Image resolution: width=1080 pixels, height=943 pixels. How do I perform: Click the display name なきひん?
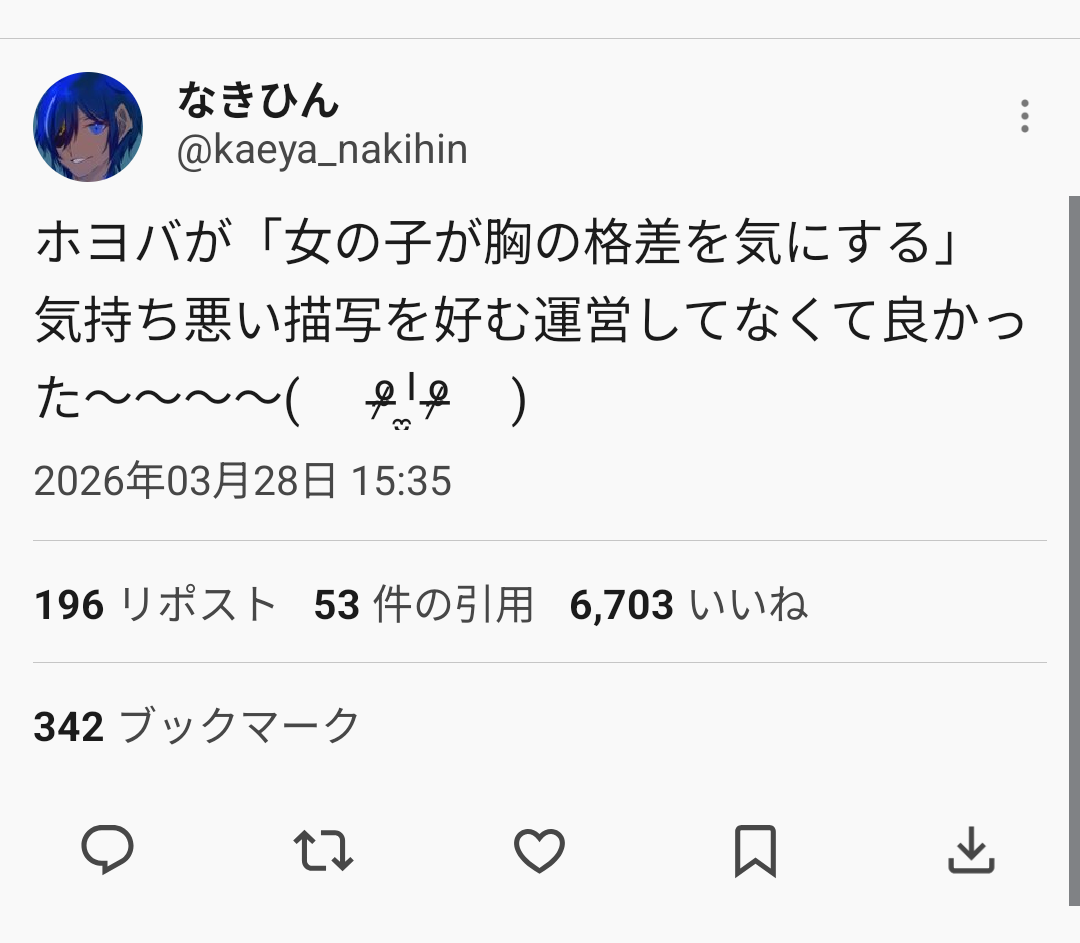[259, 100]
